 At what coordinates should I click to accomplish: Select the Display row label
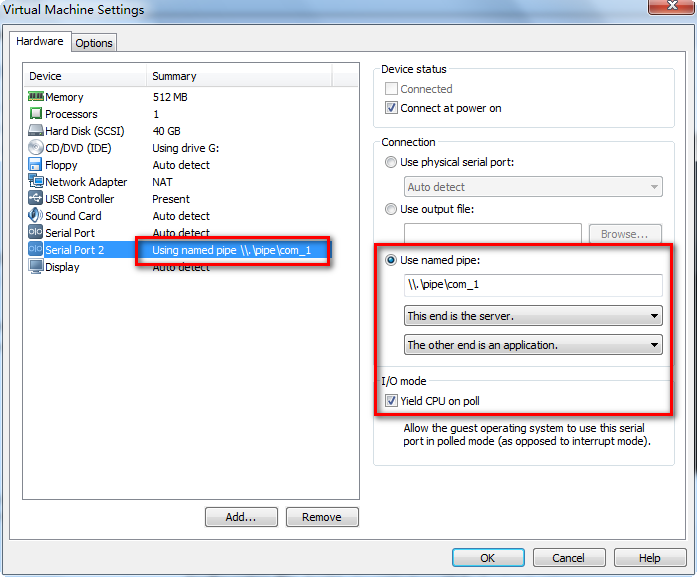tap(62, 267)
